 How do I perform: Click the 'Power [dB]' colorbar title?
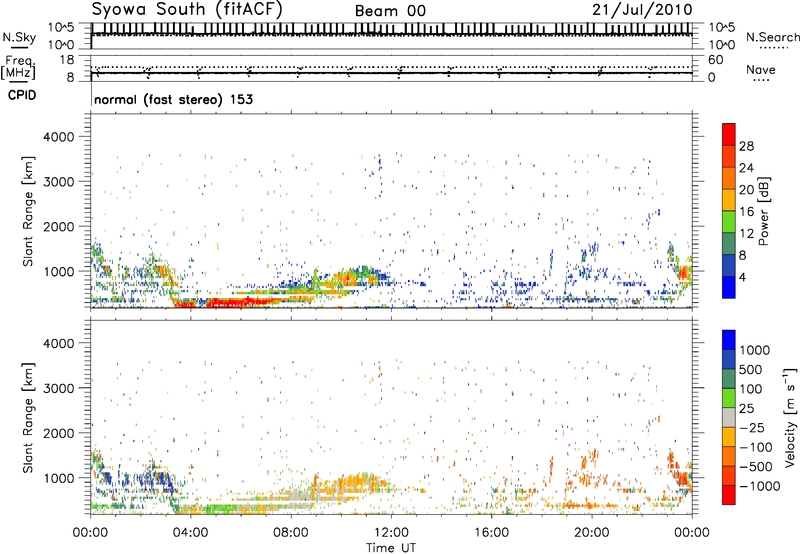coord(763,211)
